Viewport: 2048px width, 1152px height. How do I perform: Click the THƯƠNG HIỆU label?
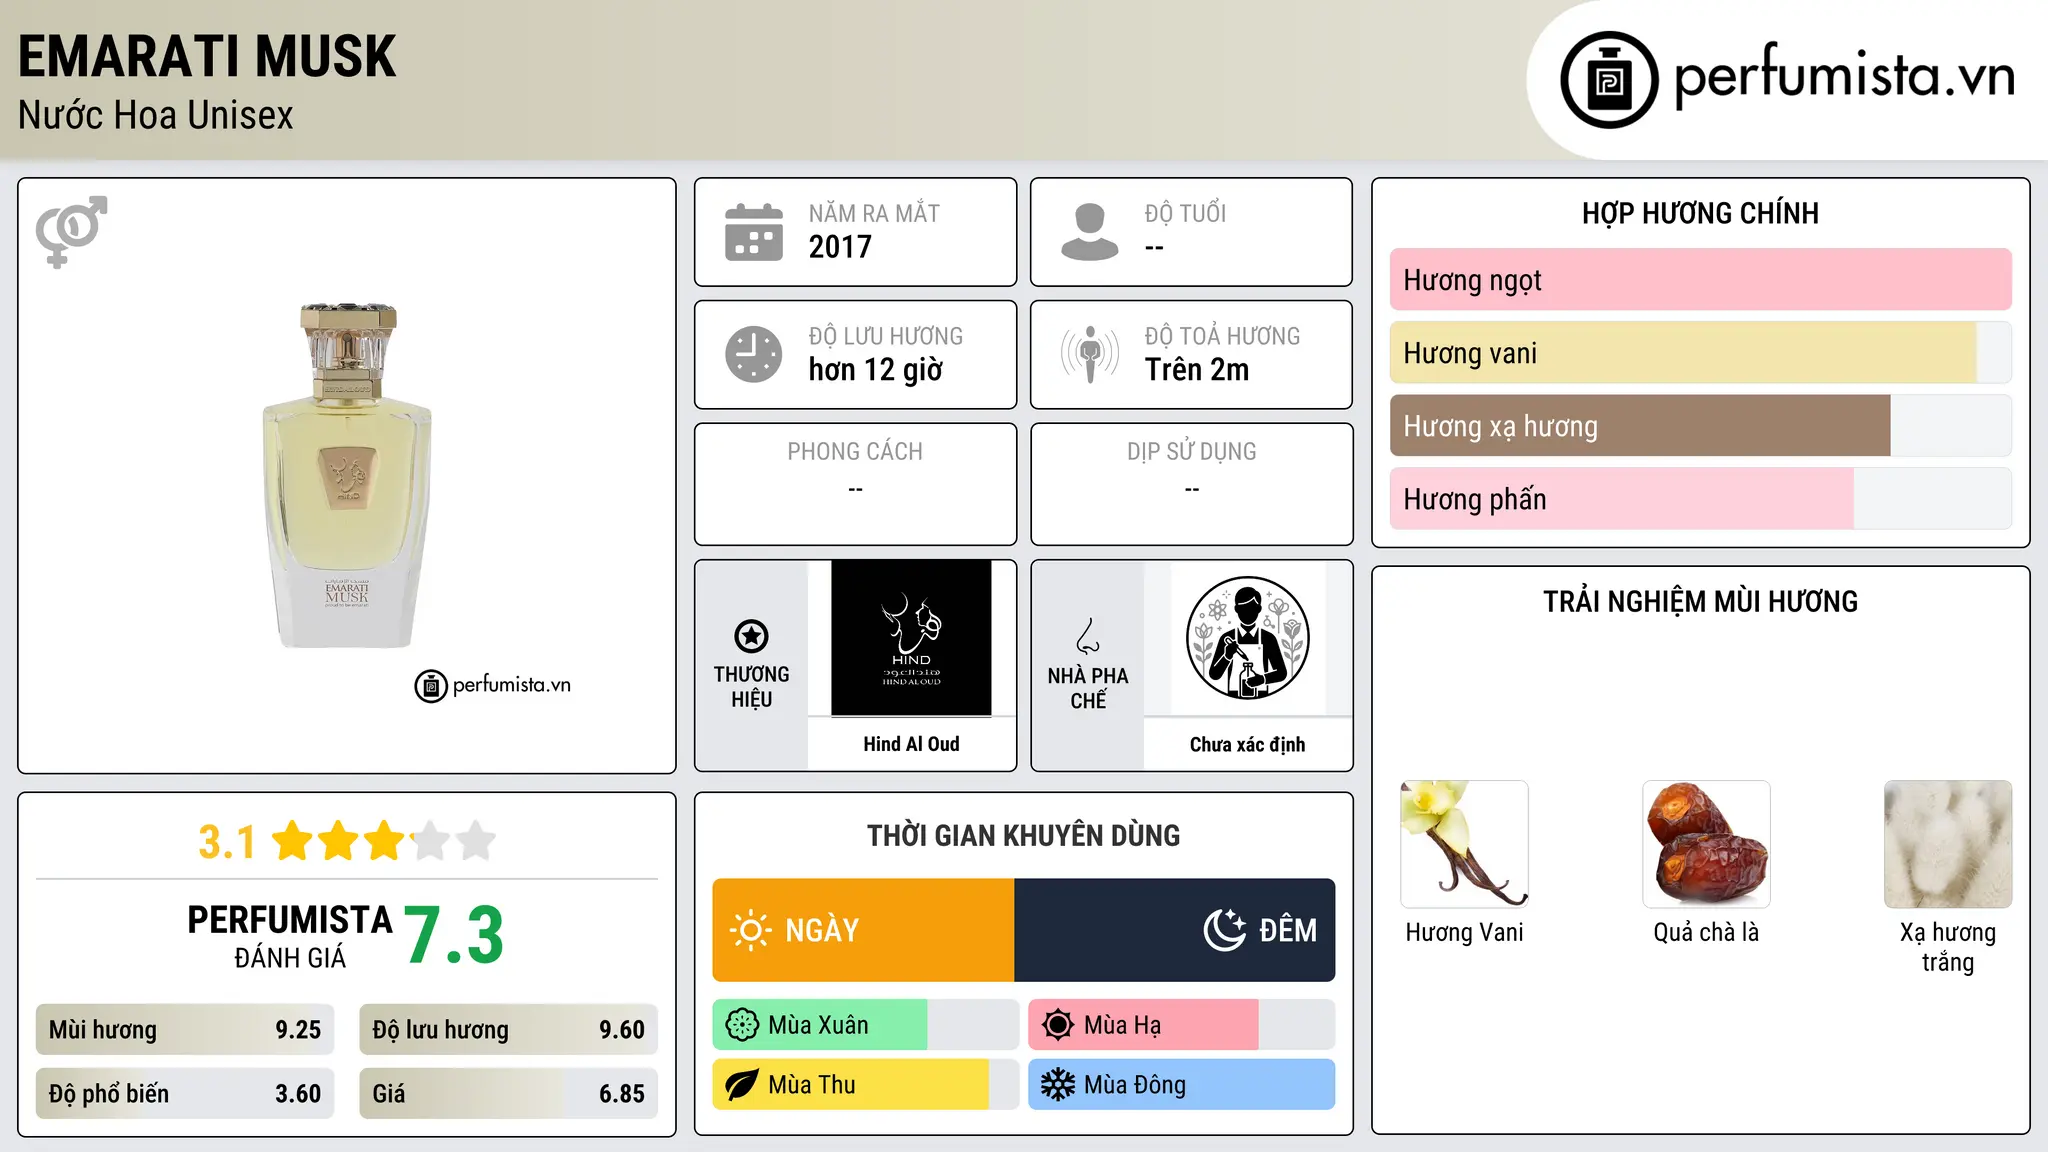(751, 687)
